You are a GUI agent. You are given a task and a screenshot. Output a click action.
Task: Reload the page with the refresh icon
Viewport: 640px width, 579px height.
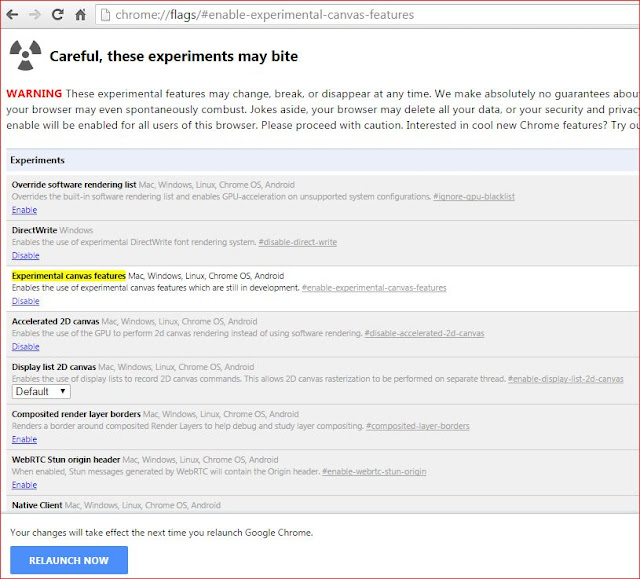click(57, 15)
